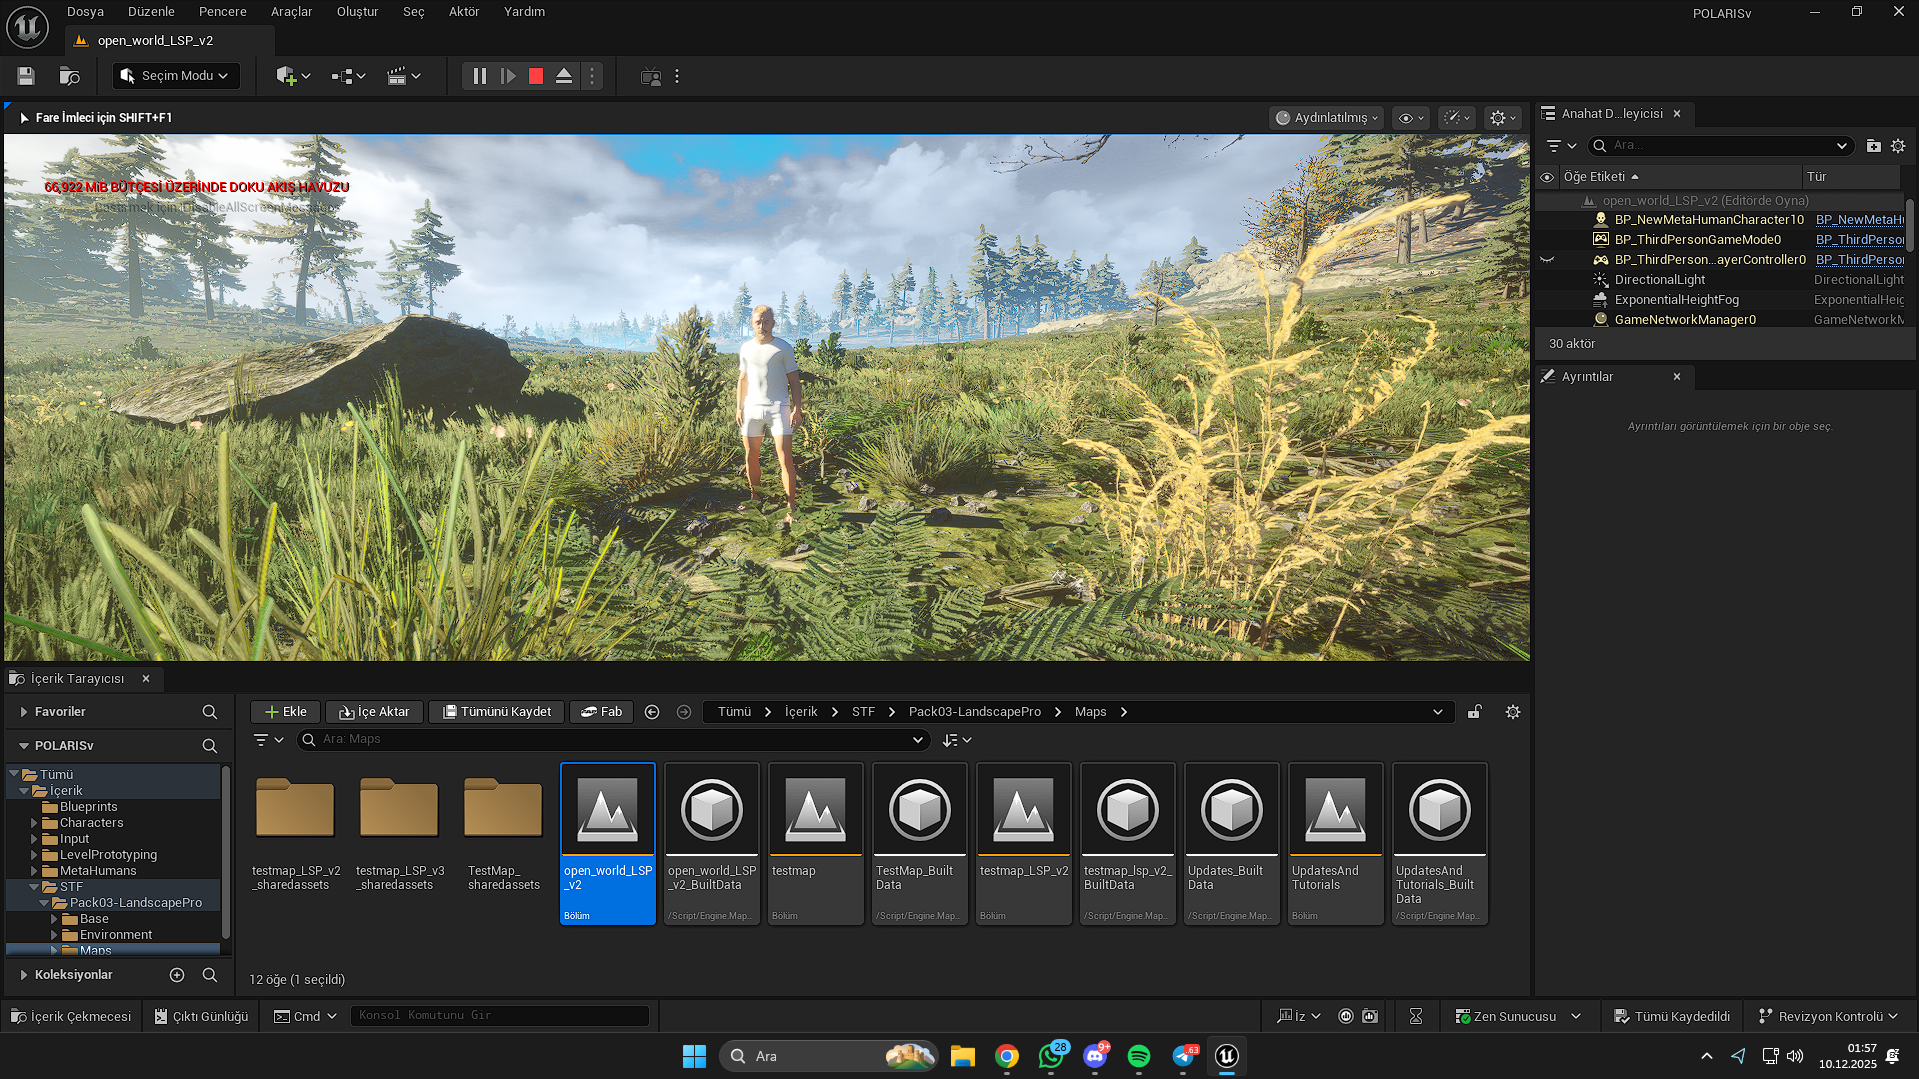1919x1079 pixels.
Task: Click the eye visibility column header
Action: click(1547, 177)
